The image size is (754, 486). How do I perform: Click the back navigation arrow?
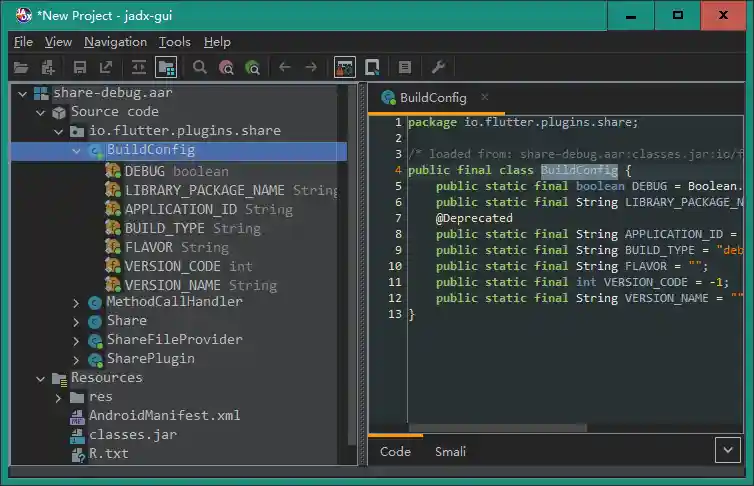285,67
